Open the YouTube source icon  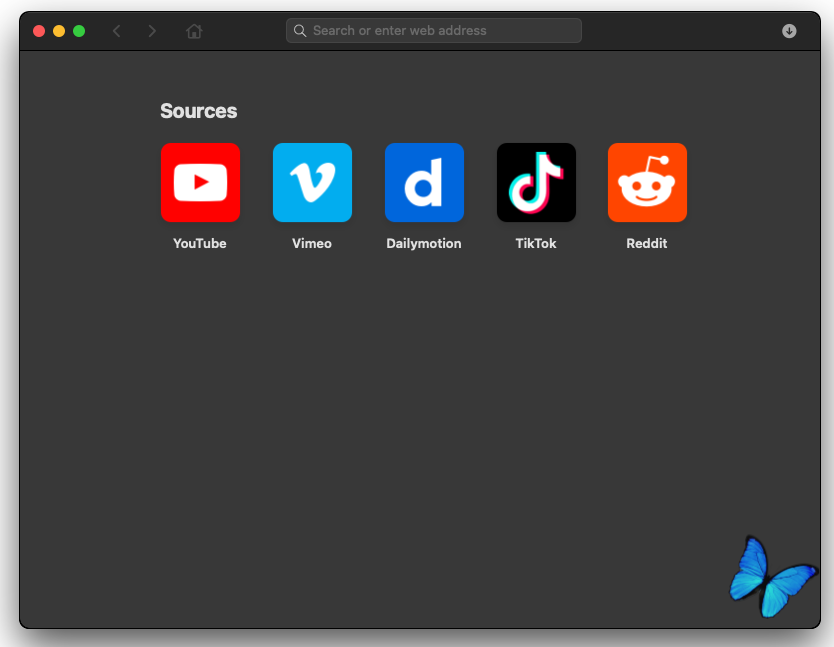coord(200,182)
